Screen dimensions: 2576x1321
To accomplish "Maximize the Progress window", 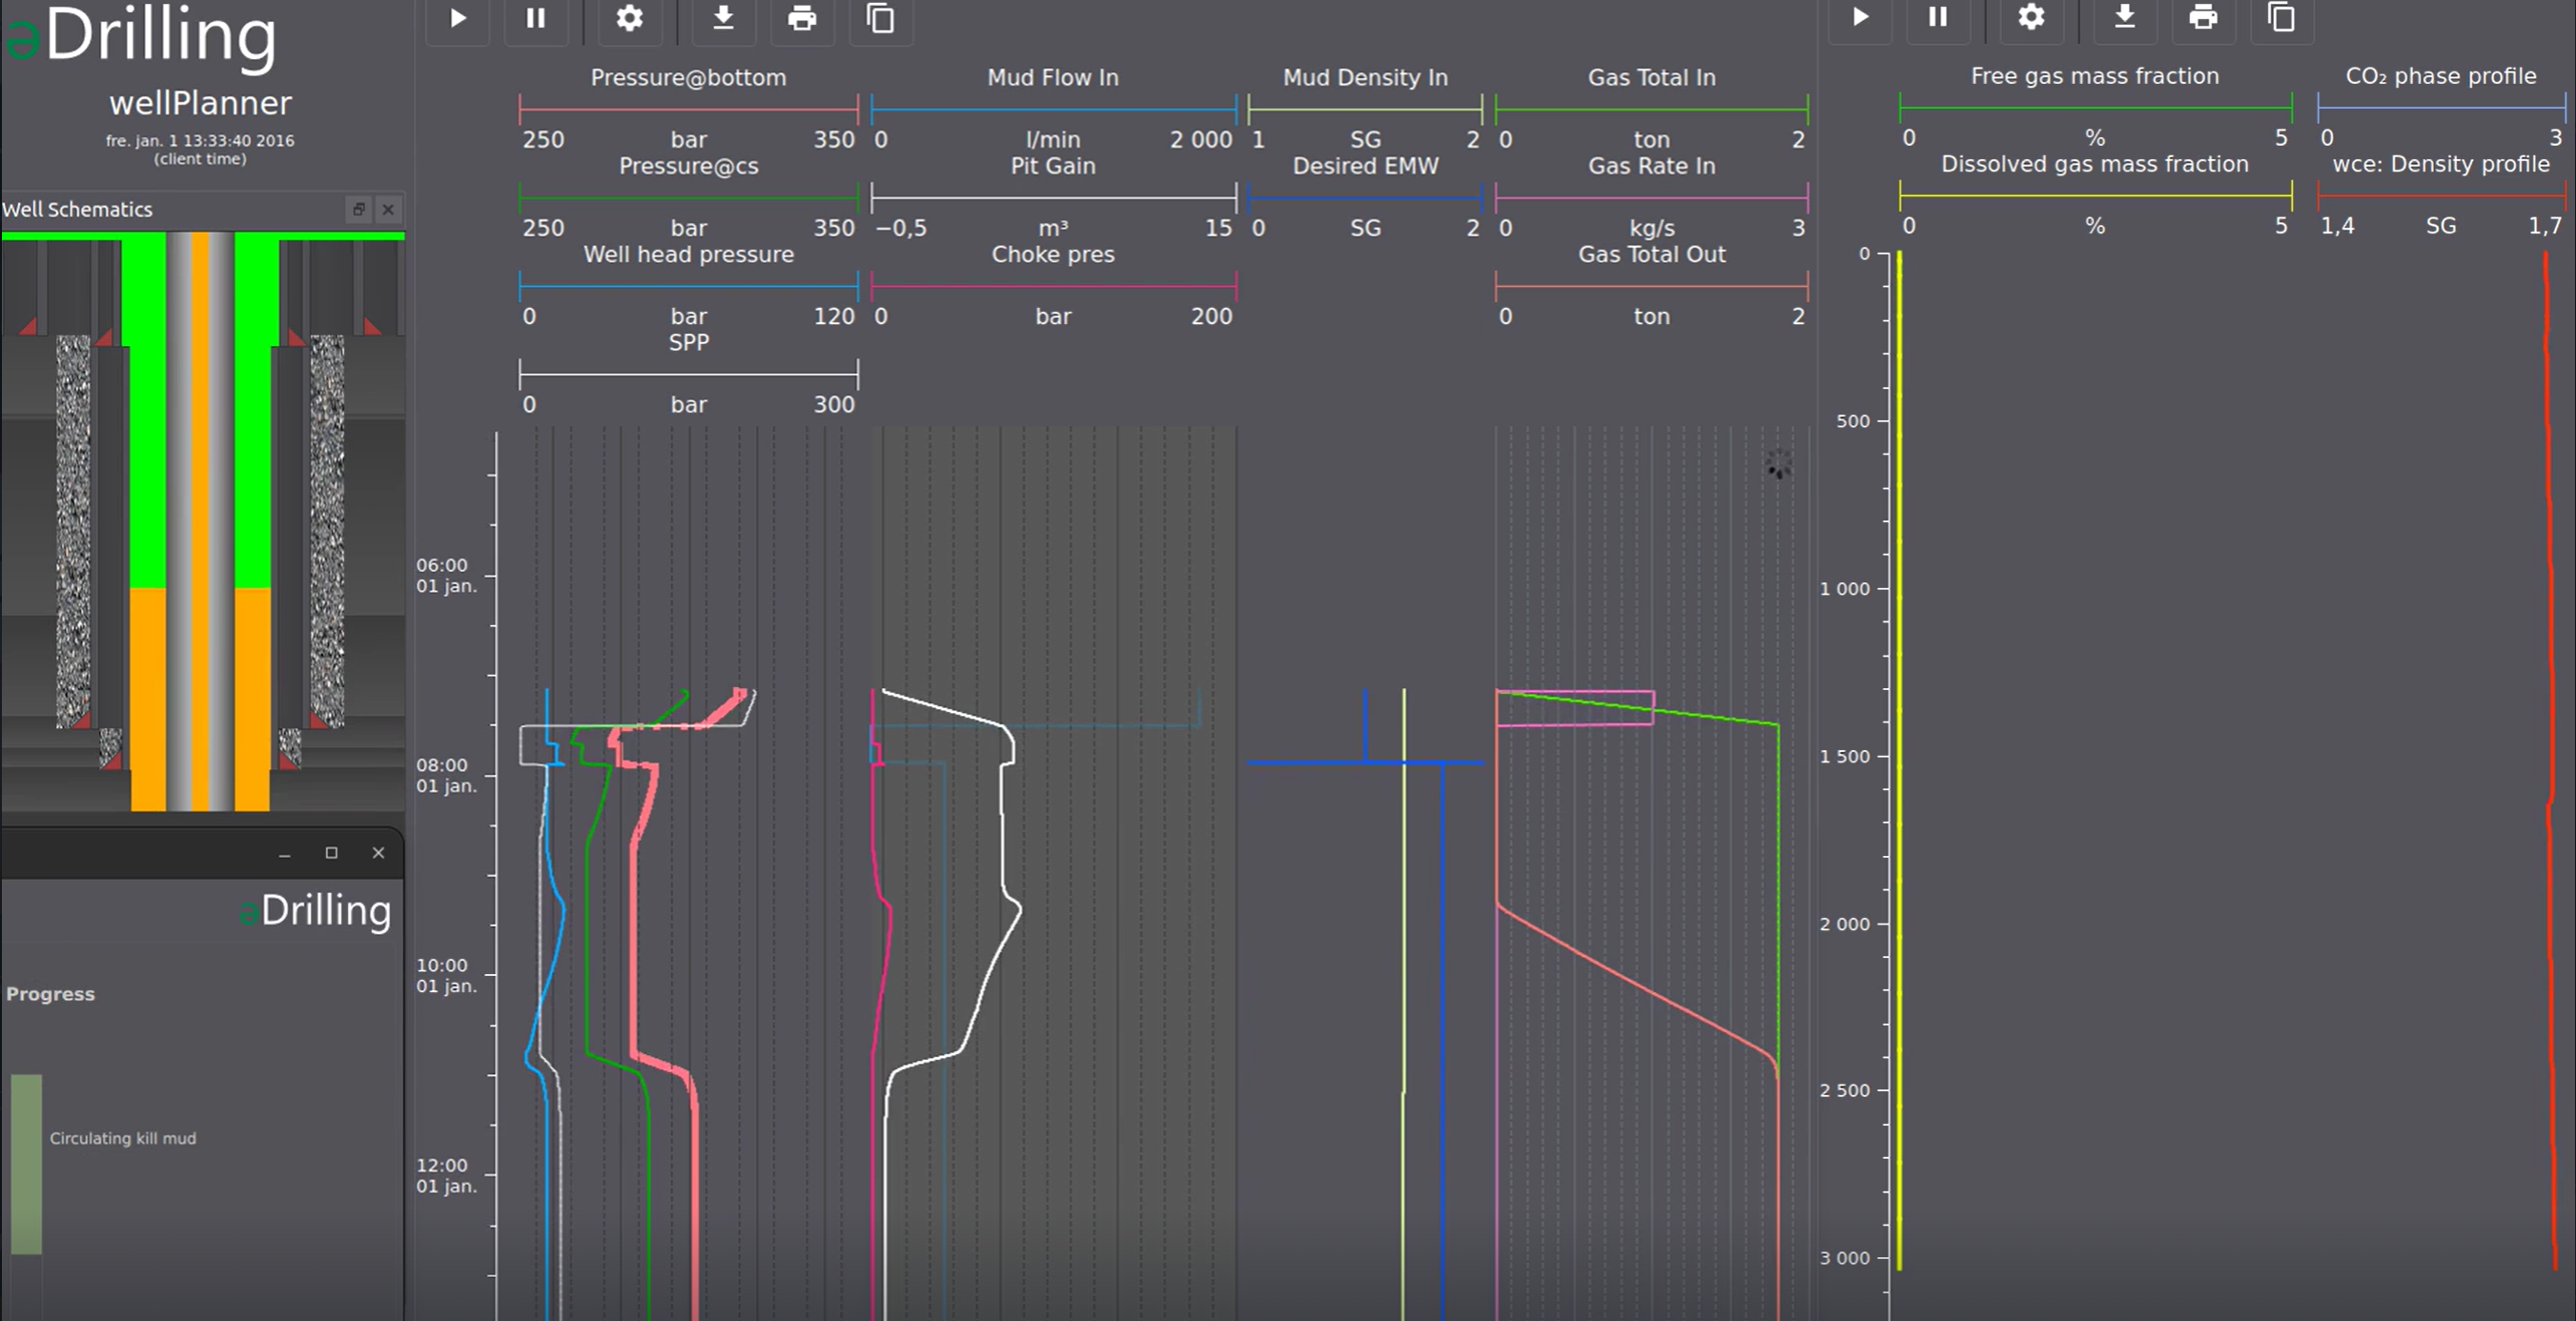I will [331, 853].
